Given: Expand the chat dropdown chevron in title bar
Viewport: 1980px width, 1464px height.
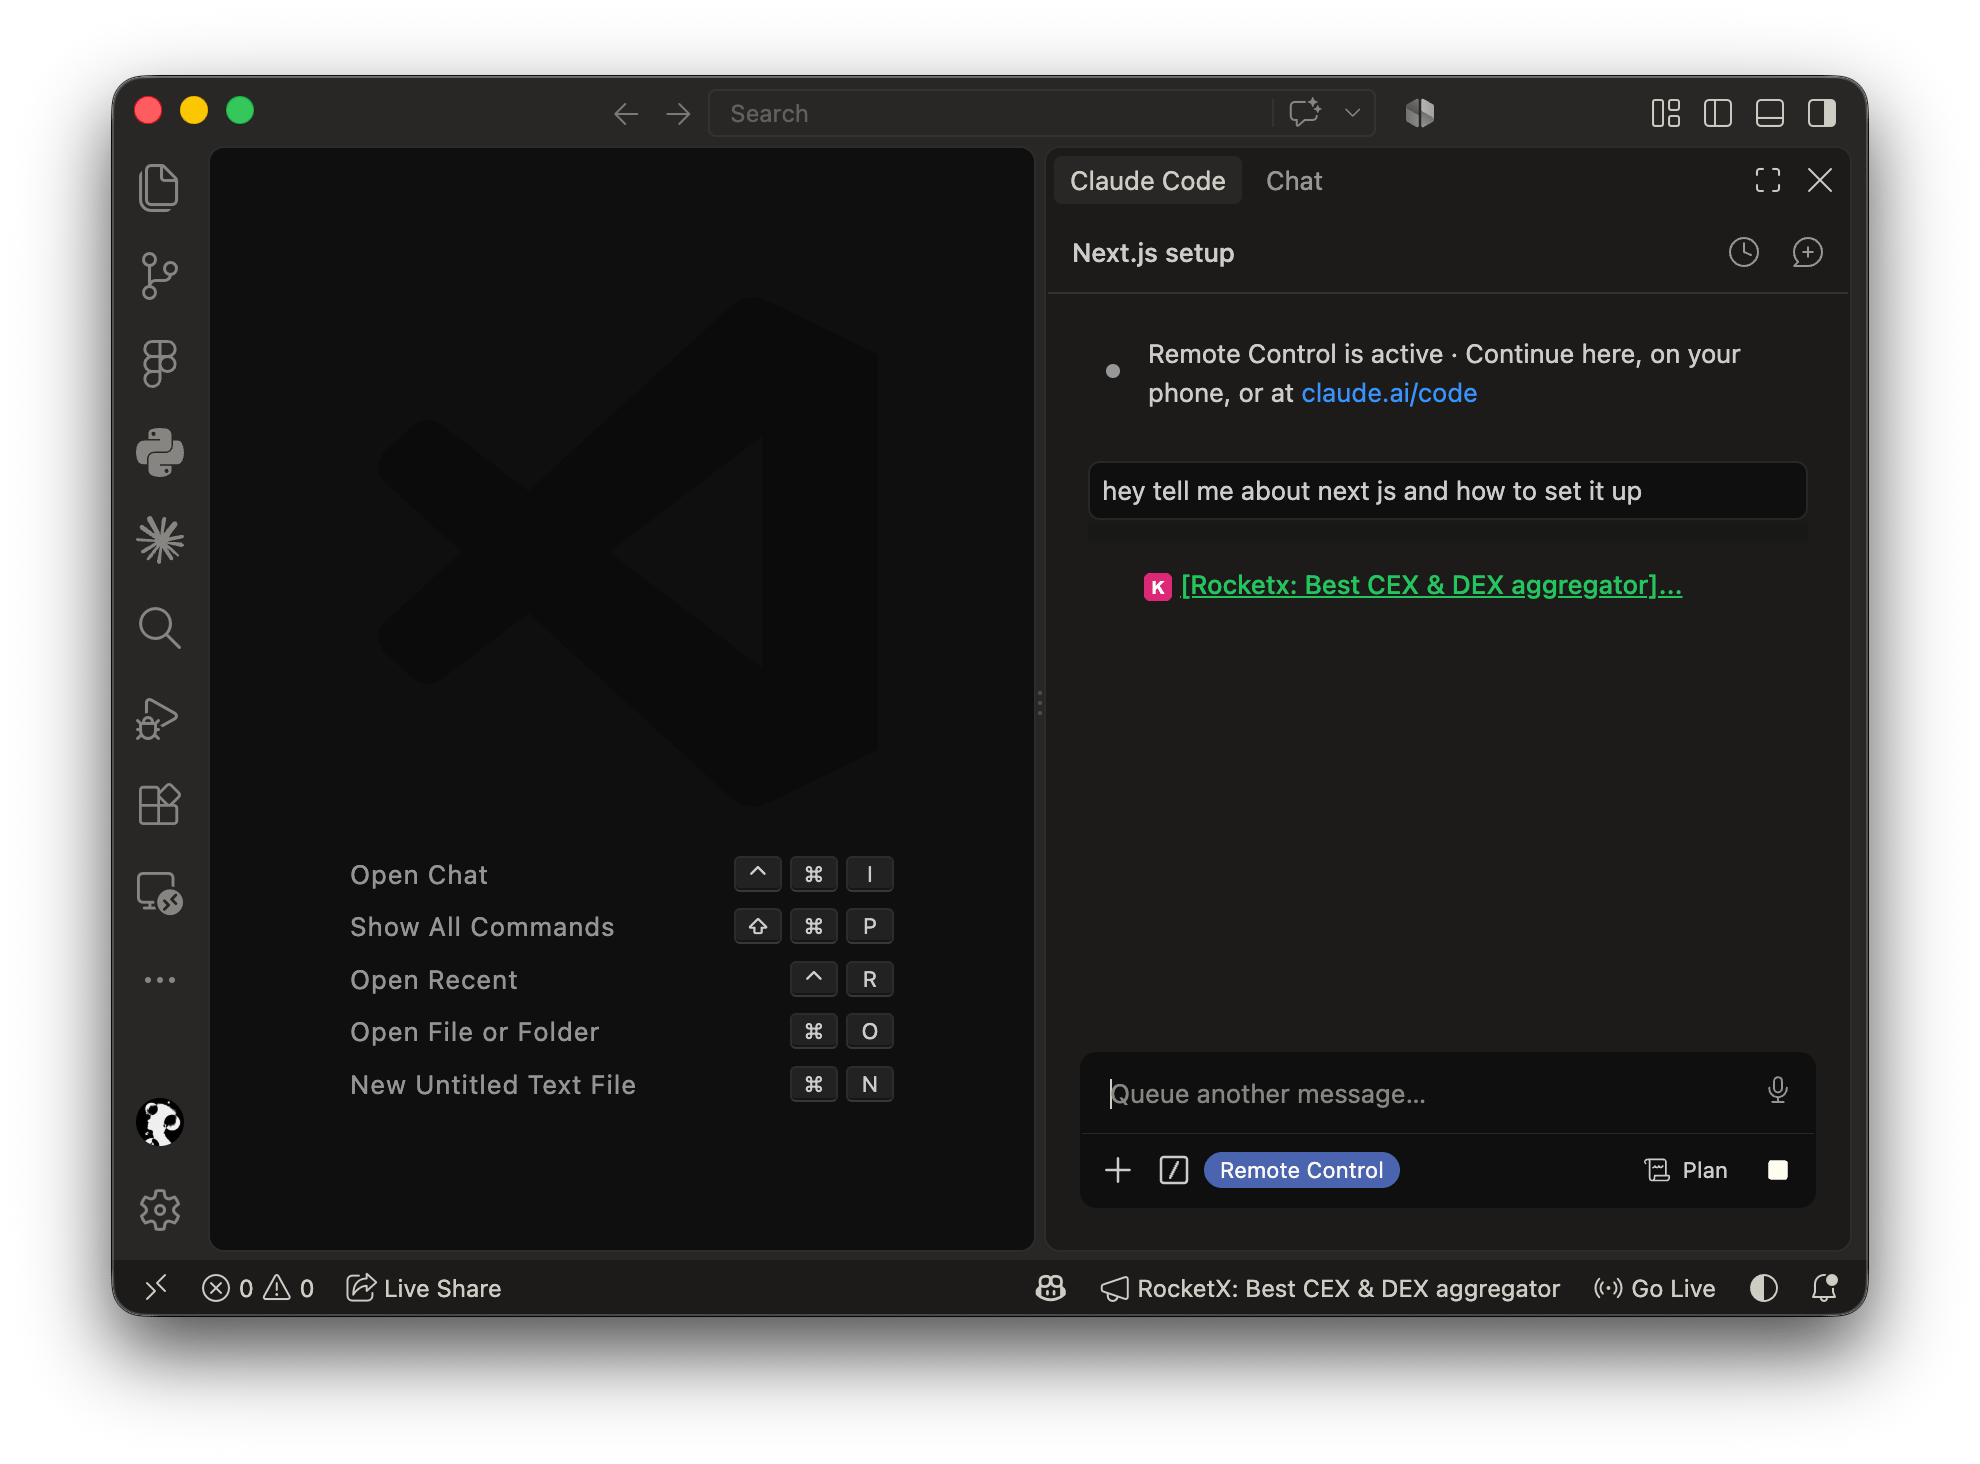Looking at the screenshot, I should (x=1352, y=113).
